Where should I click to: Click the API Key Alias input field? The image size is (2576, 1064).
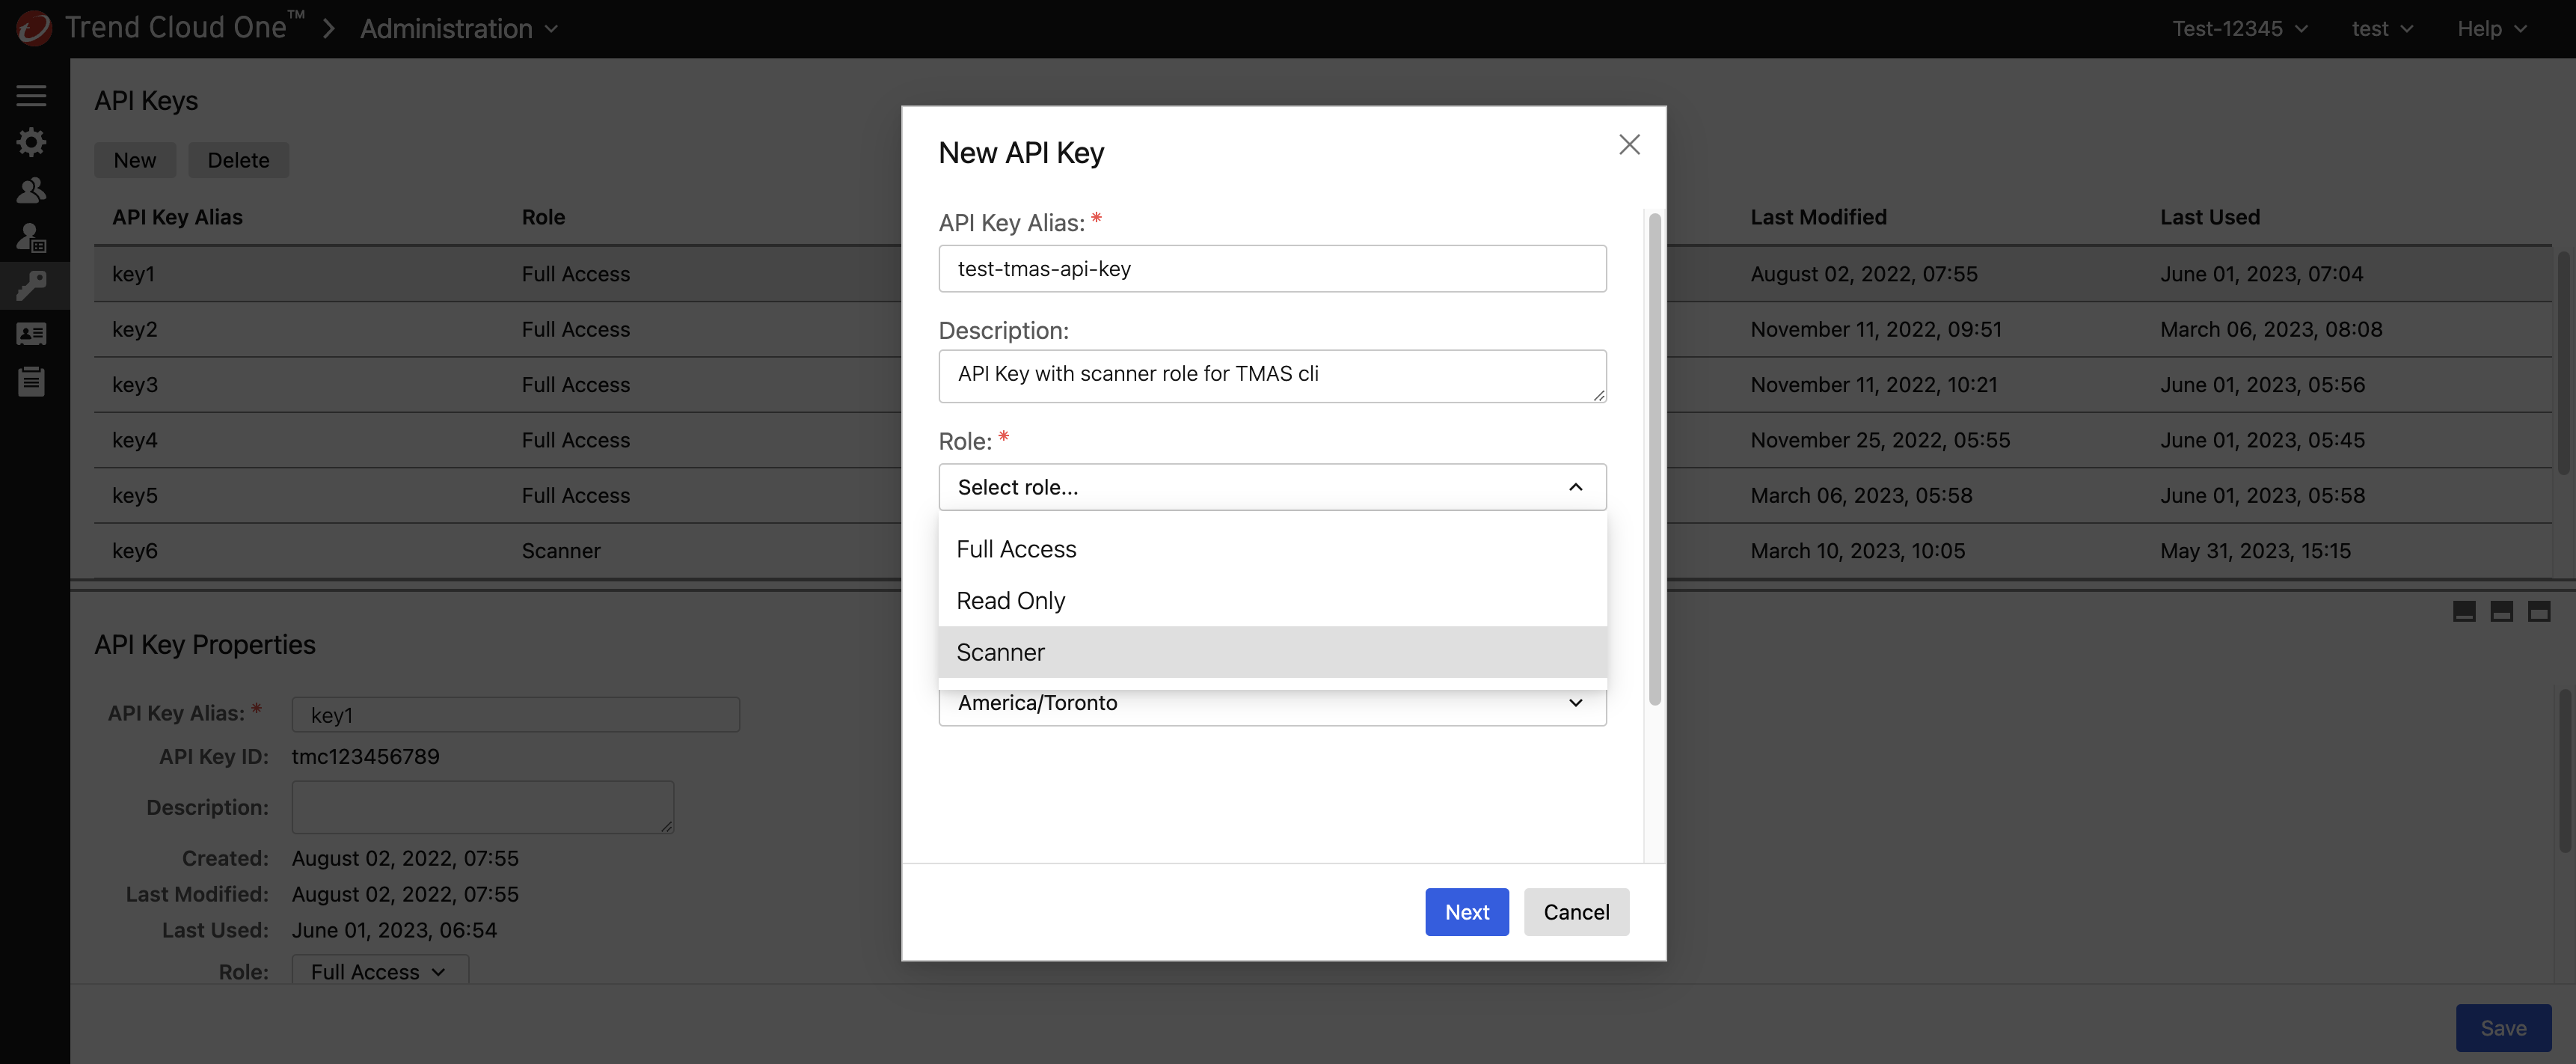coord(1272,269)
